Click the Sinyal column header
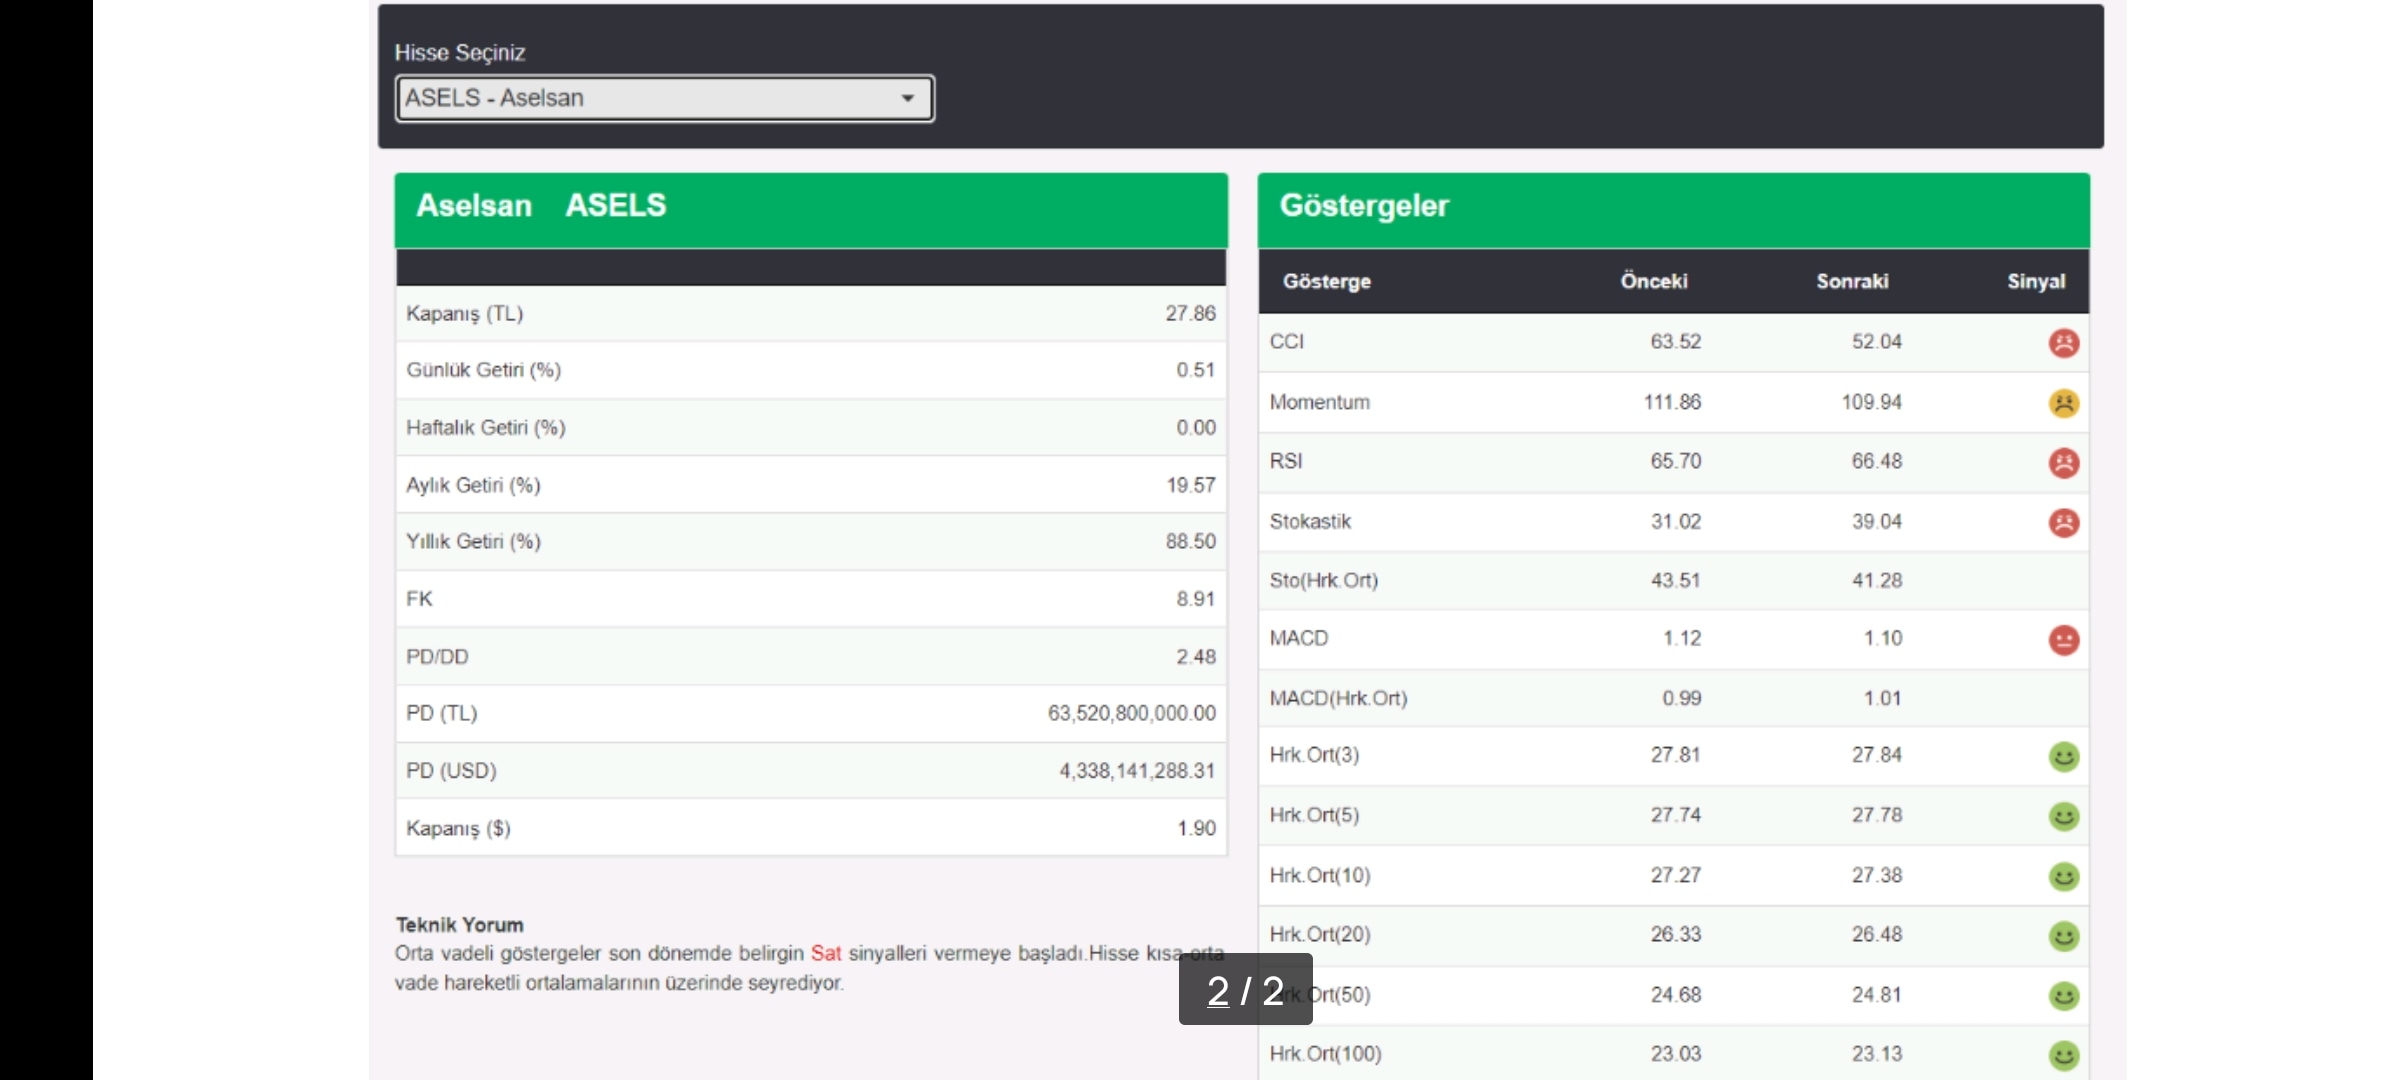This screenshot has width=2400, height=1080. click(2036, 282)
